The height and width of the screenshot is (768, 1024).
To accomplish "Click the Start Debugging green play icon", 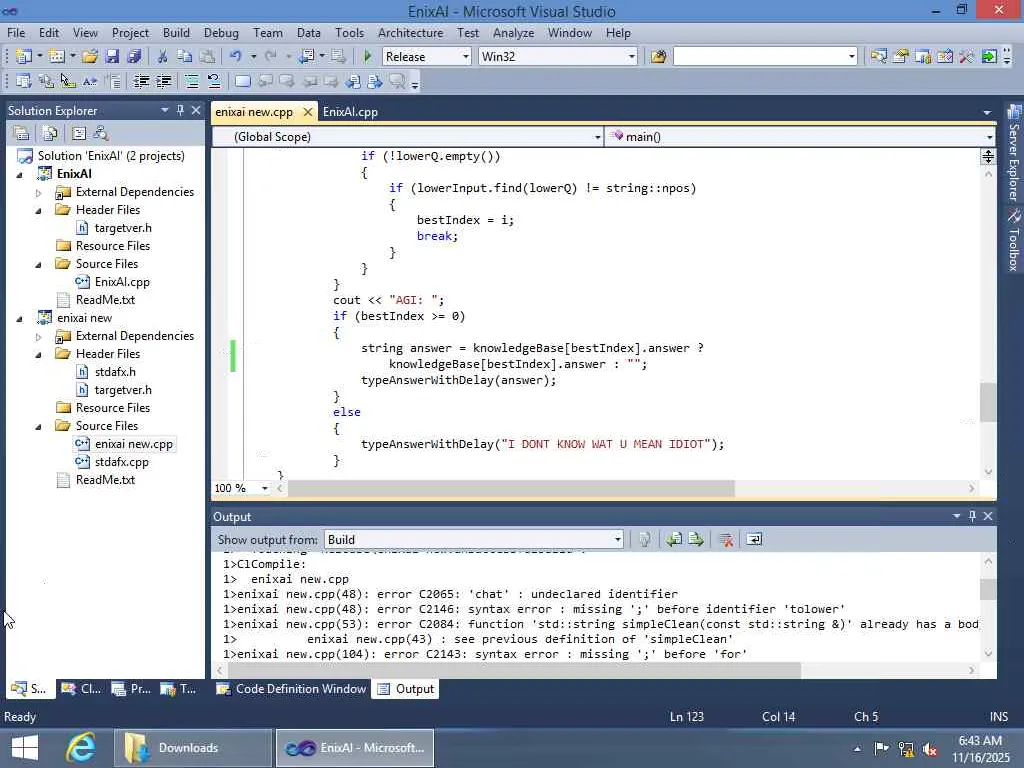I will [x=368, y=57].
